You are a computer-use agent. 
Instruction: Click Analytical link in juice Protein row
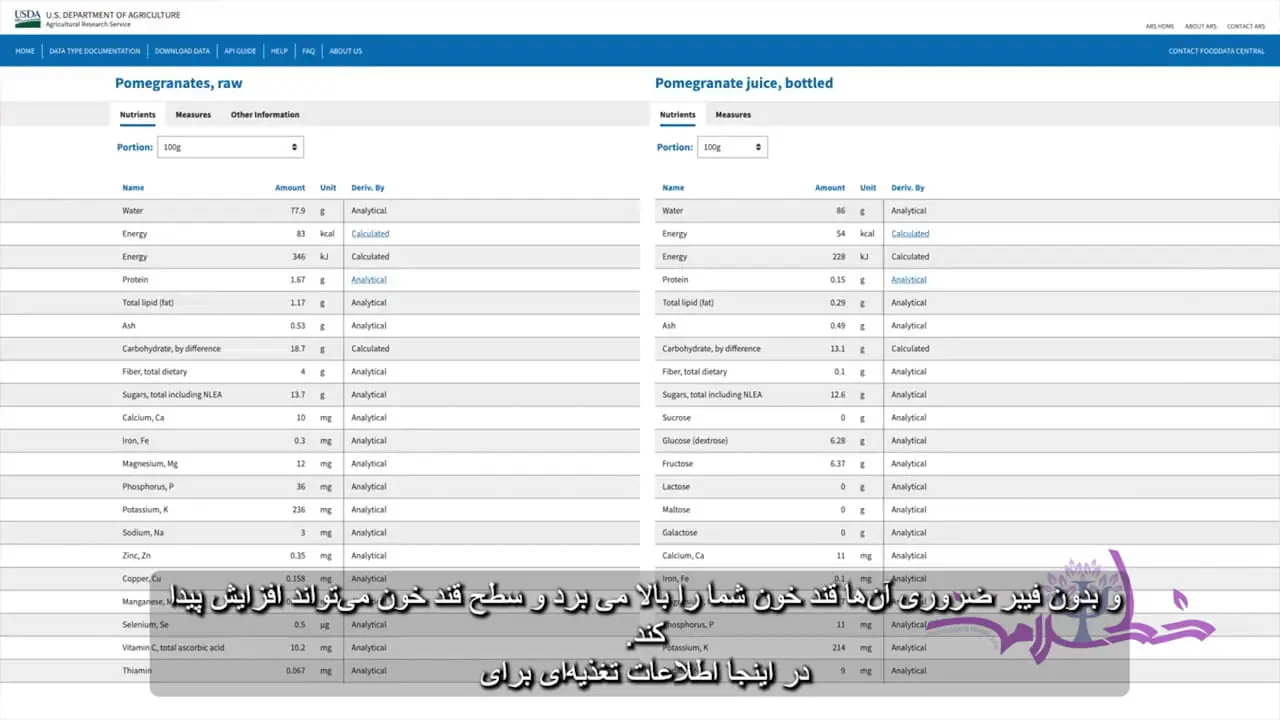coord(909,280)
